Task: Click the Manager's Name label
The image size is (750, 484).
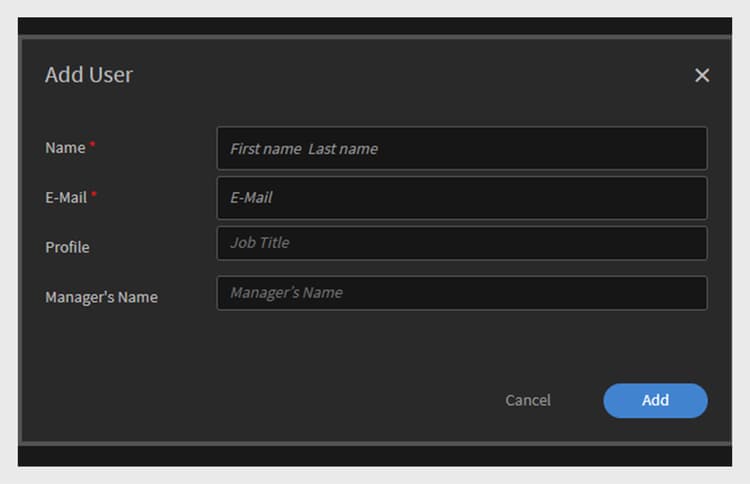Action: pyautogui.click(x=101, y=297)
